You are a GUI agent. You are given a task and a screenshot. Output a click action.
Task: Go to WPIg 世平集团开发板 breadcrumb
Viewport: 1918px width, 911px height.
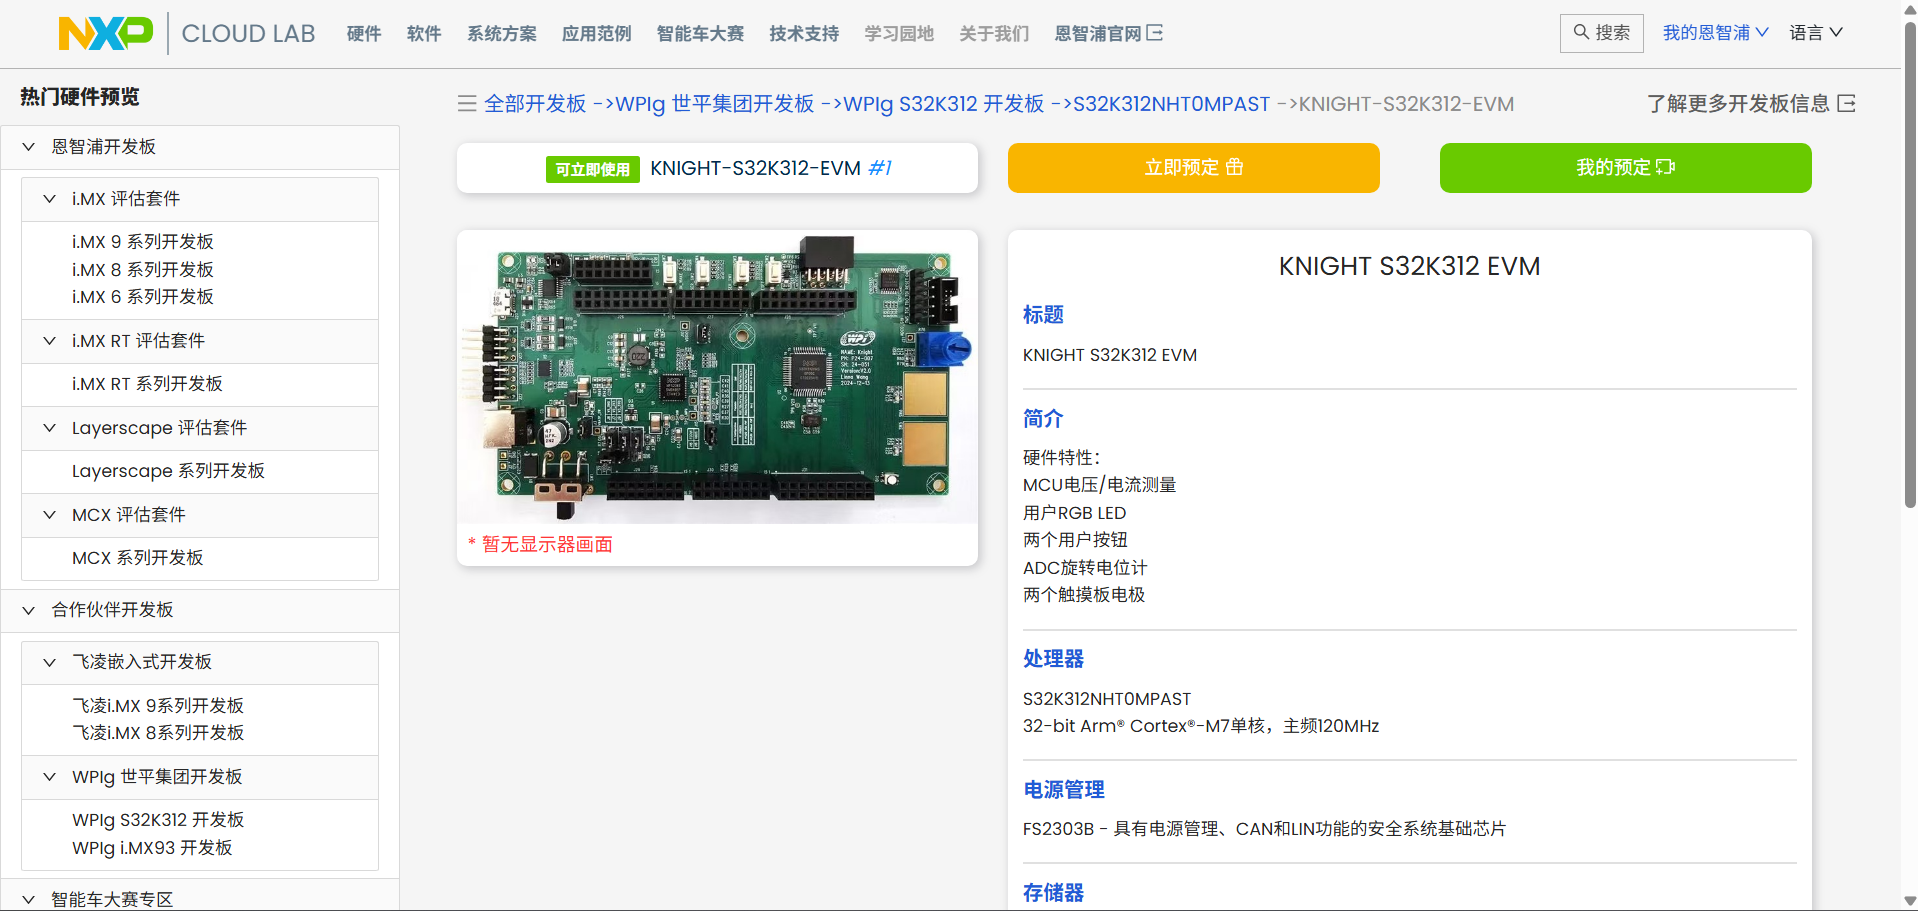(x=715, y=104)
